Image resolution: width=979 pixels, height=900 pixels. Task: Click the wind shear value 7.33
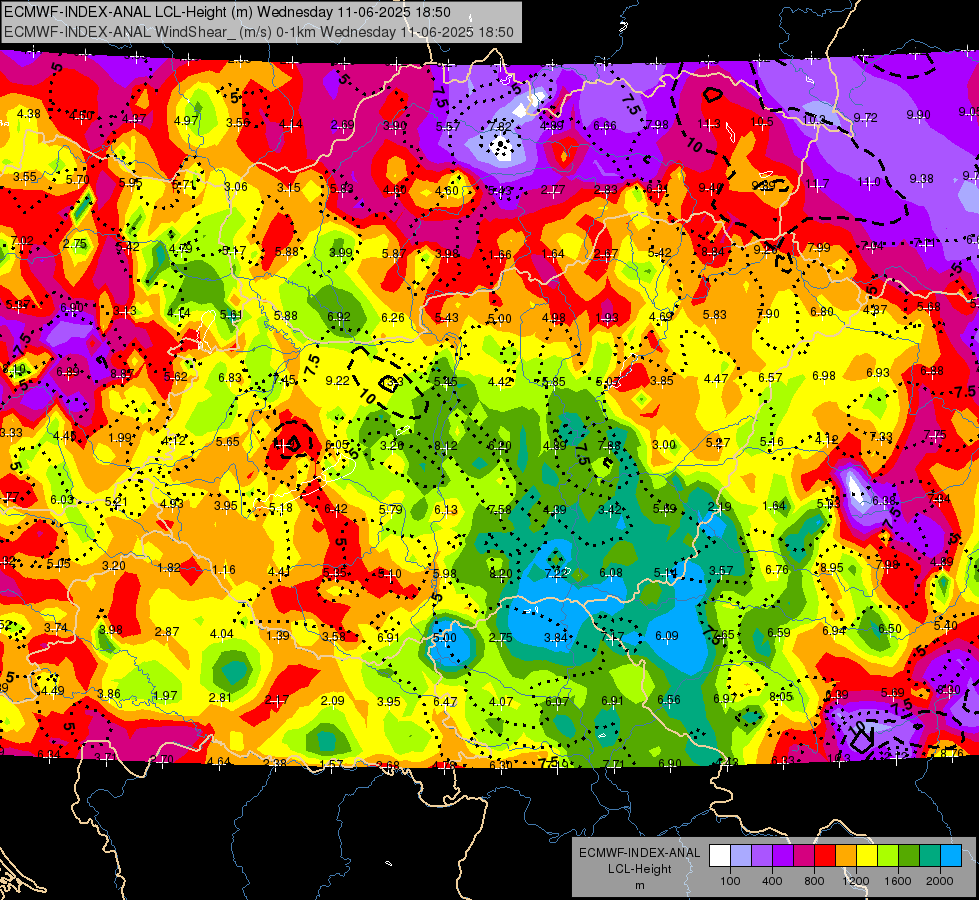tap(881, 437)
